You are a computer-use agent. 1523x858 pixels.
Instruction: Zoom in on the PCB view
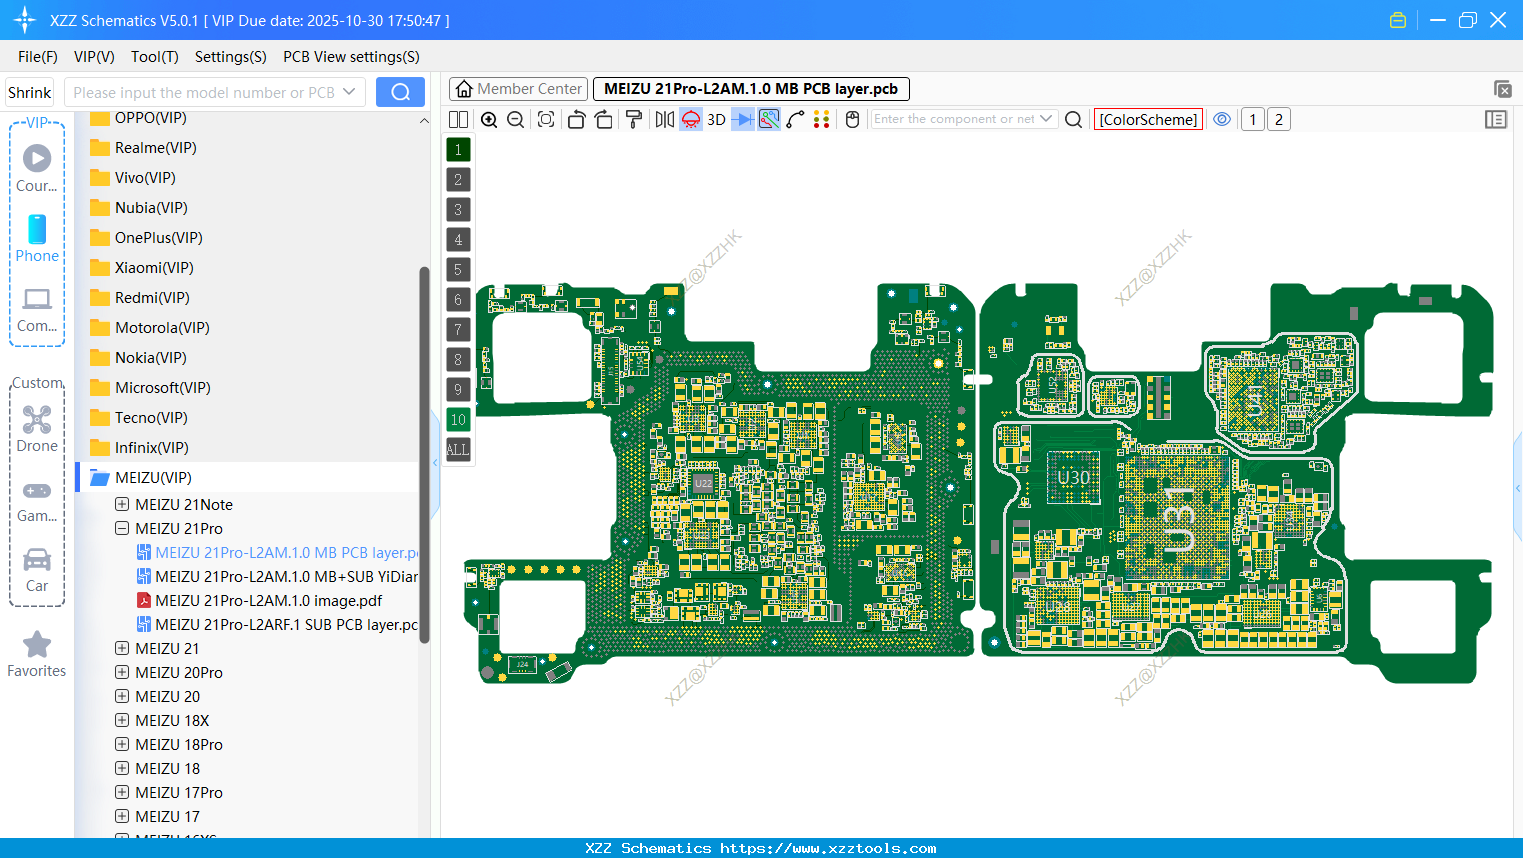point(489,119)
